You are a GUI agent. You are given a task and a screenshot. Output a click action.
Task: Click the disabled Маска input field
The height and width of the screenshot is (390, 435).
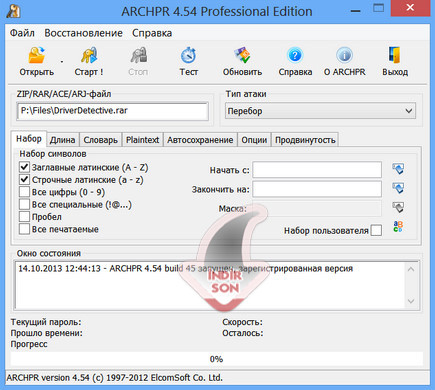point(317,209)
